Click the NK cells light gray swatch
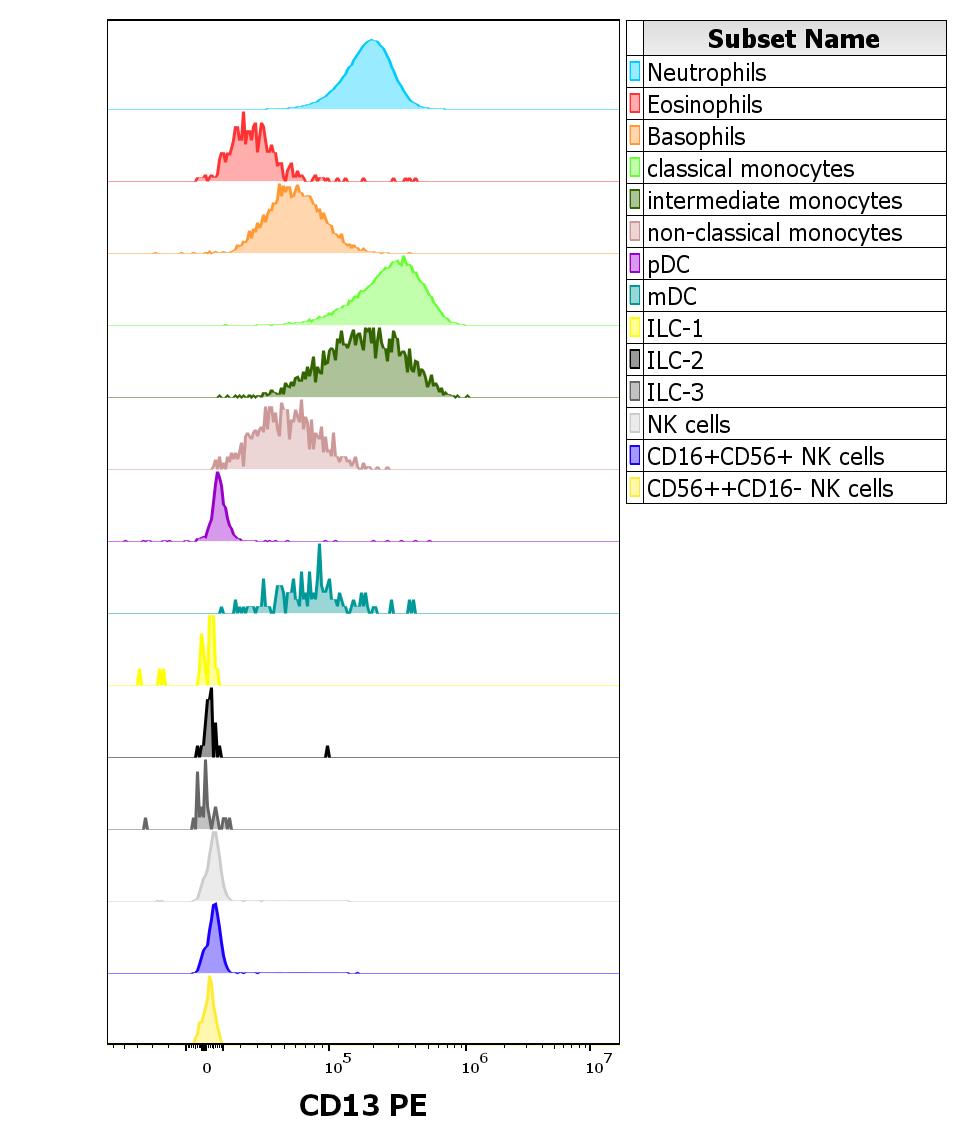The height and width of the screenshot is (1143, 967). 635,424
